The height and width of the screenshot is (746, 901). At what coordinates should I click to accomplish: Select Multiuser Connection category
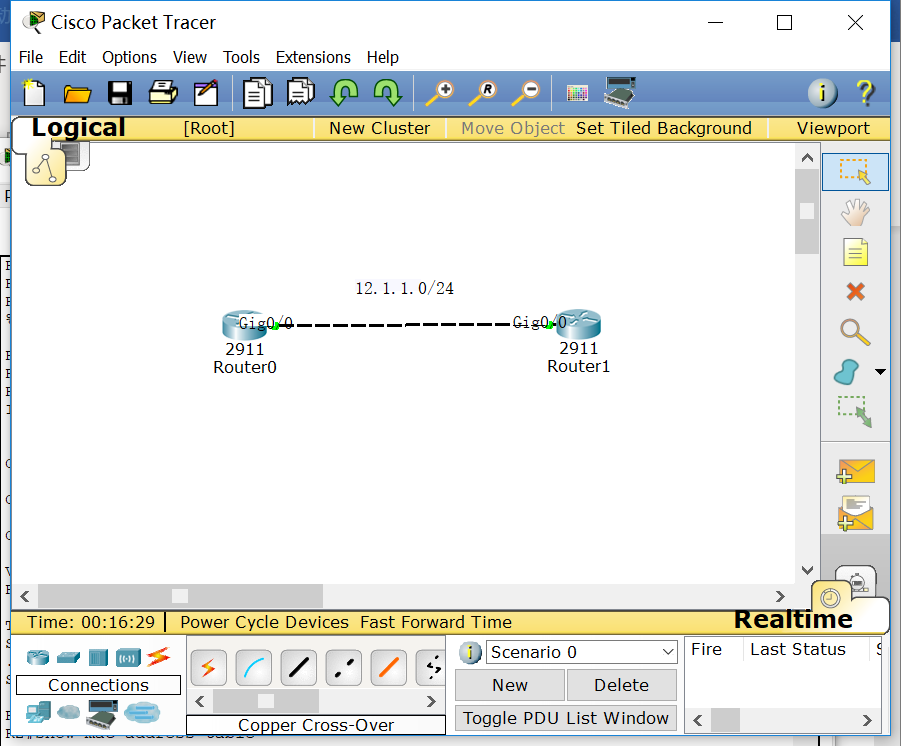pyautogui.click(x=142, y=713)
